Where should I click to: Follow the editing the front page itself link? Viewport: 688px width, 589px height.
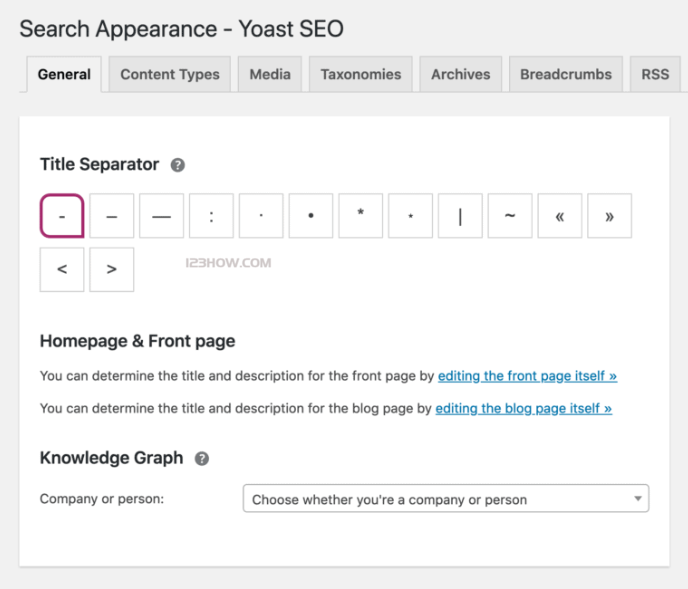(x=527, y=376)
